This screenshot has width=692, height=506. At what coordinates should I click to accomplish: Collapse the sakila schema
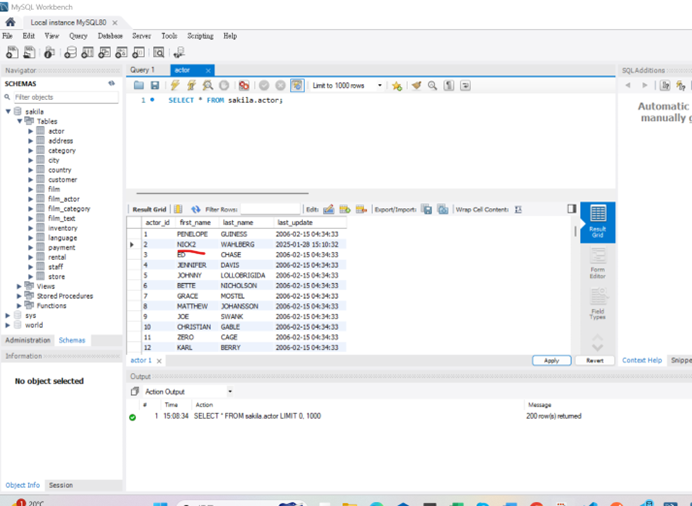(8, 111)
